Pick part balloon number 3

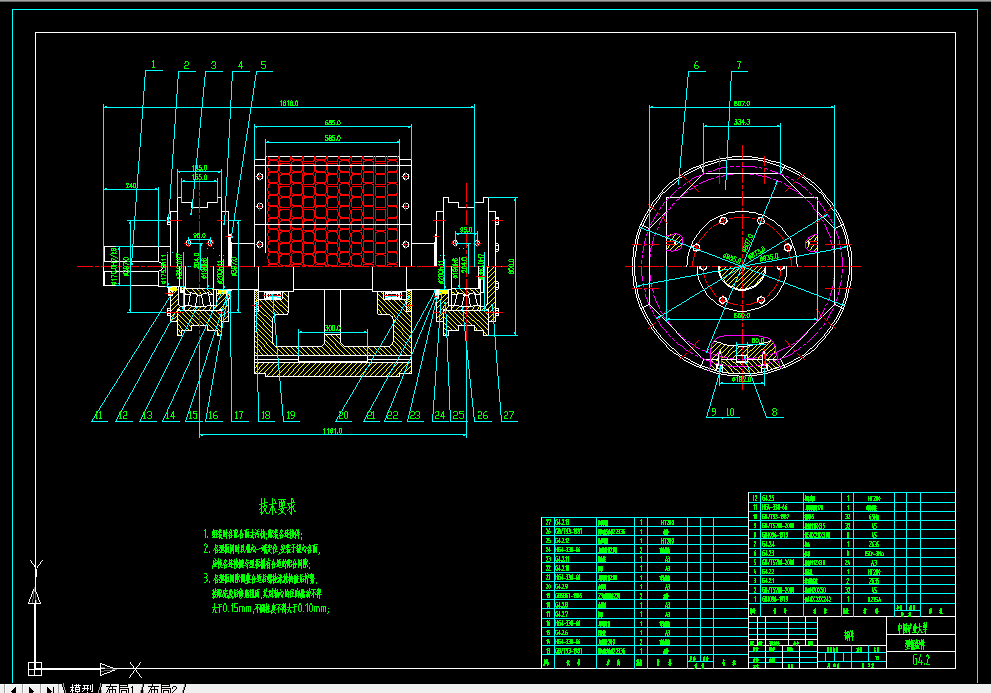point(214,65)
